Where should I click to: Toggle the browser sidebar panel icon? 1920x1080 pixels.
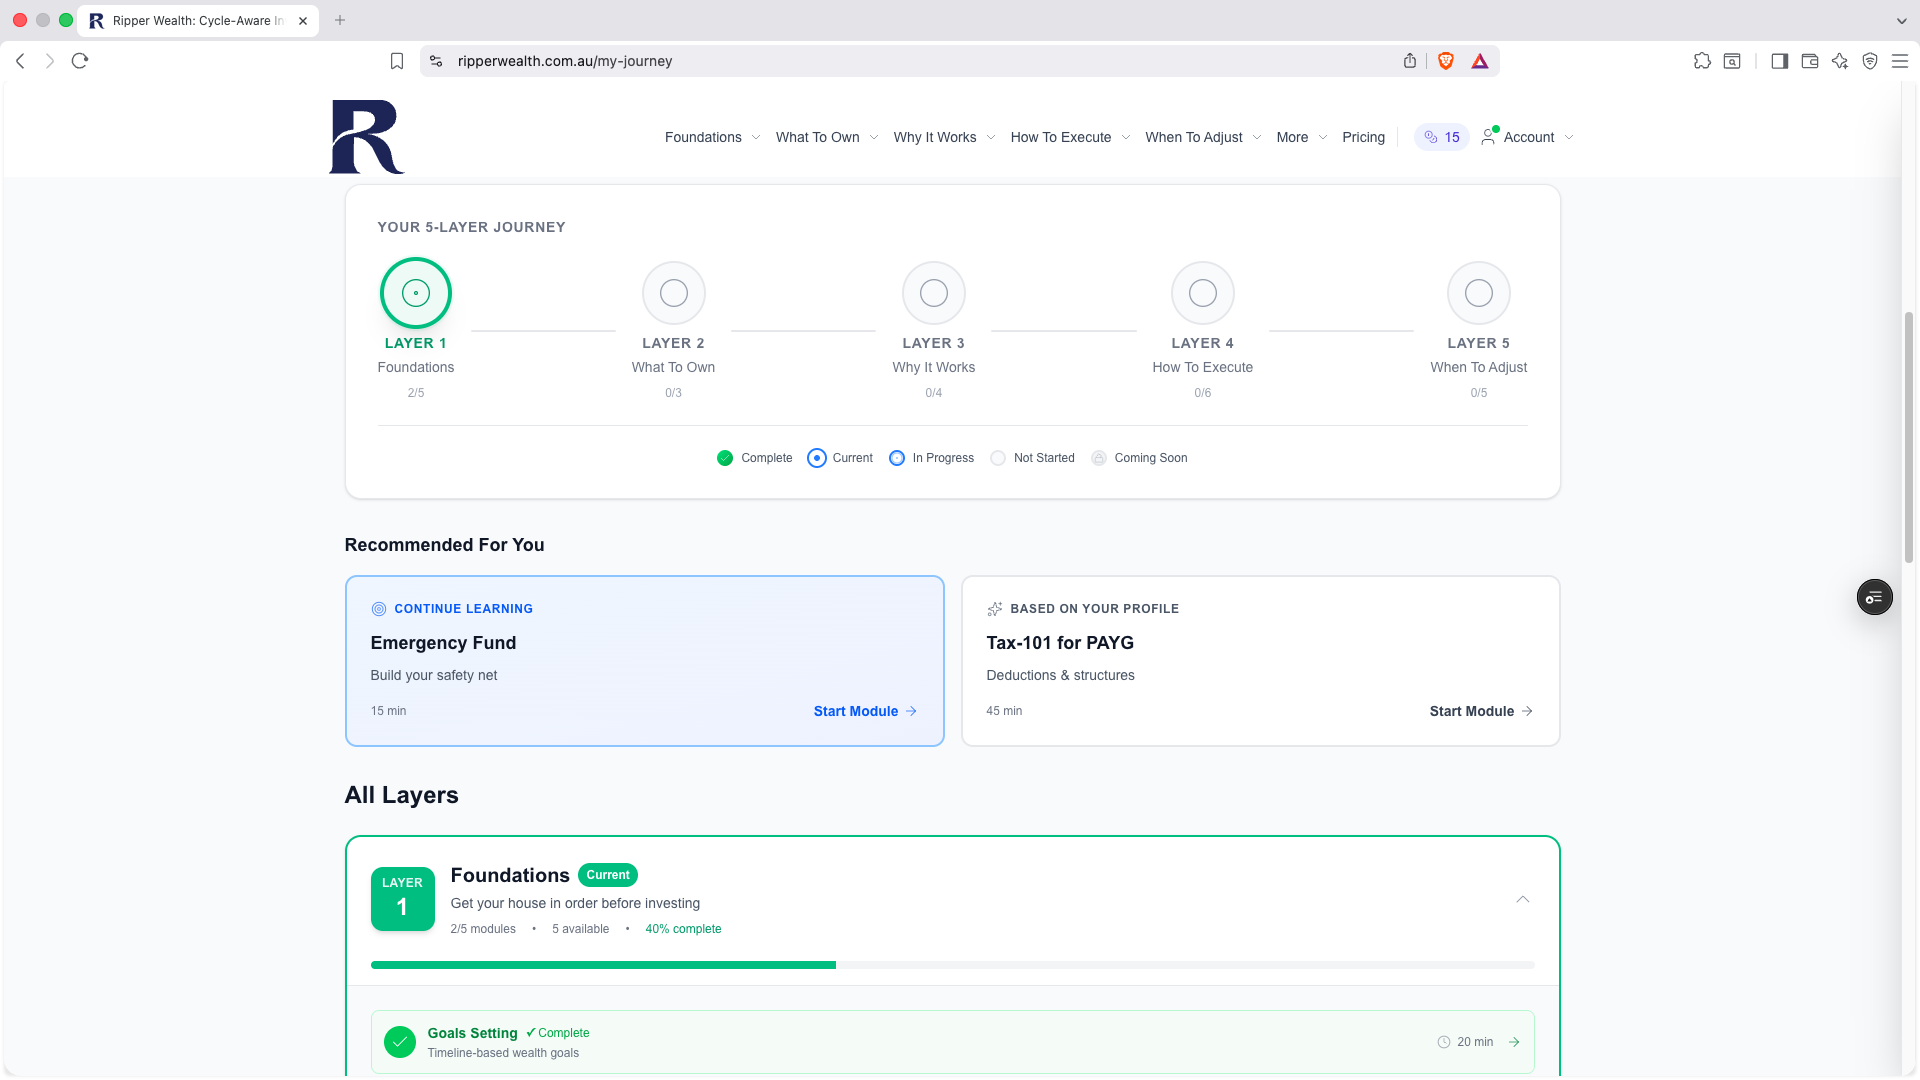pos(1779,61)
